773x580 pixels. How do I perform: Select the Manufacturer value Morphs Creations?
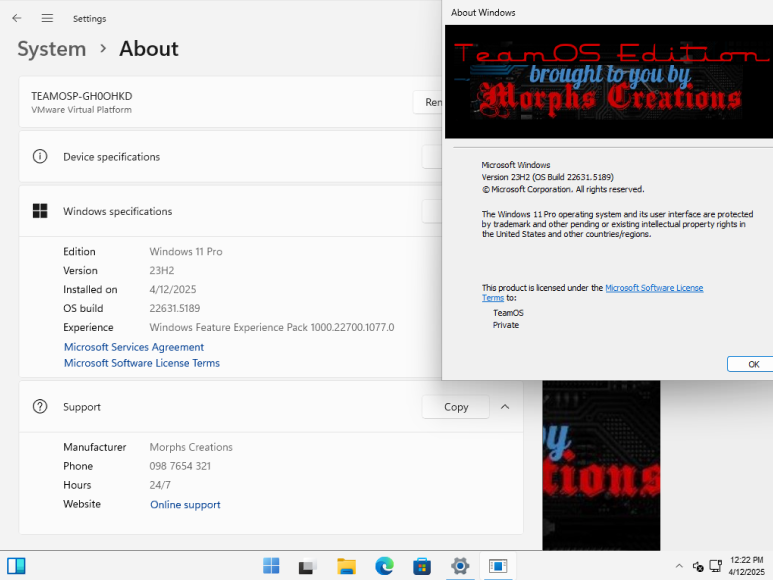coord(191,447)
